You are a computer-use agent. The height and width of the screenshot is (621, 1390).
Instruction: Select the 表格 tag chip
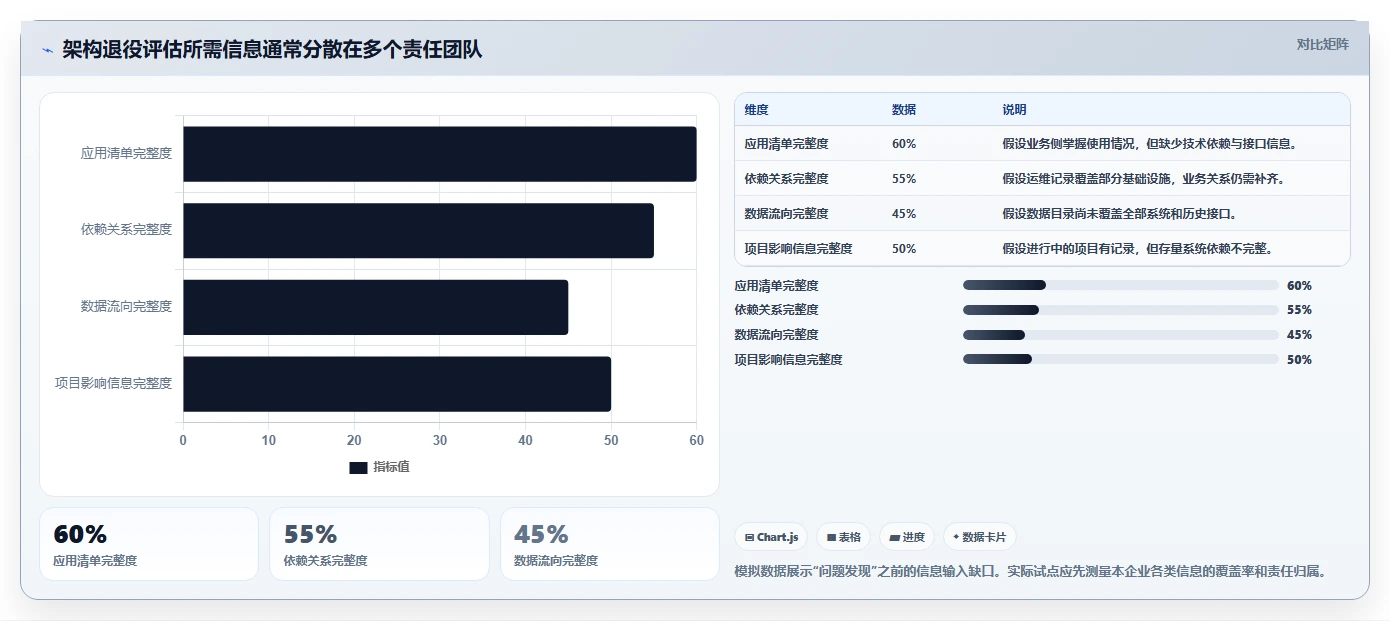(x=844, y=537)
